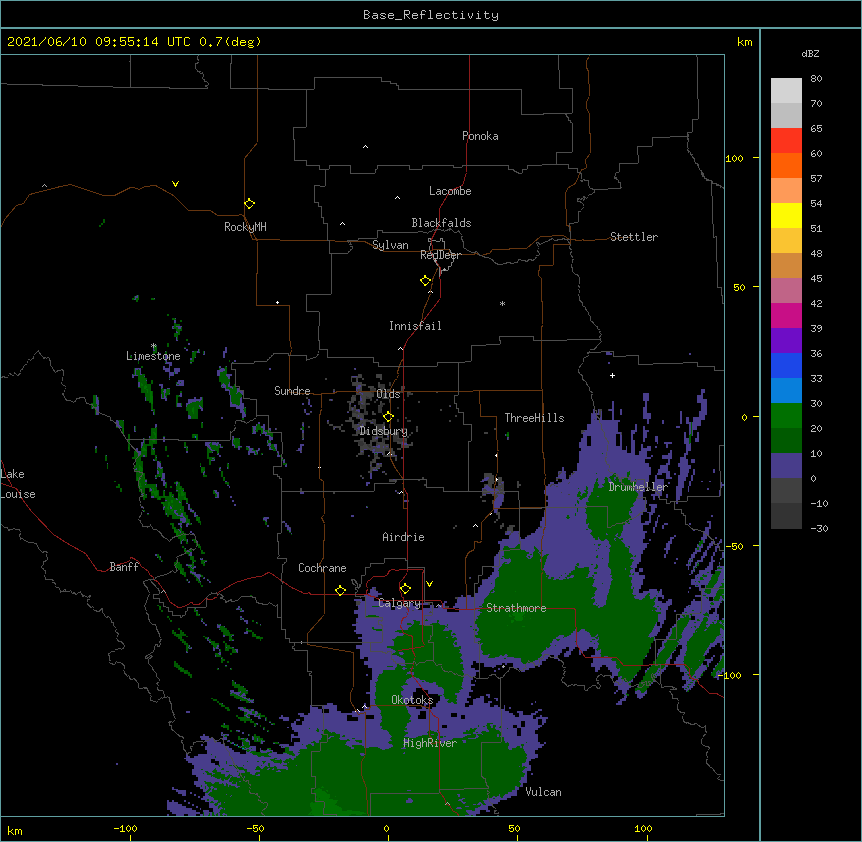Click the Cochrane town label
Viewport: 862px width, 842px height.
click(x=322, y=568)
